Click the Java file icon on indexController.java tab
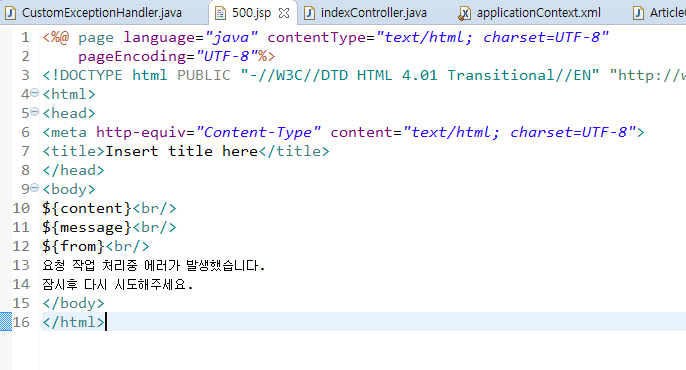 point(309,13)
